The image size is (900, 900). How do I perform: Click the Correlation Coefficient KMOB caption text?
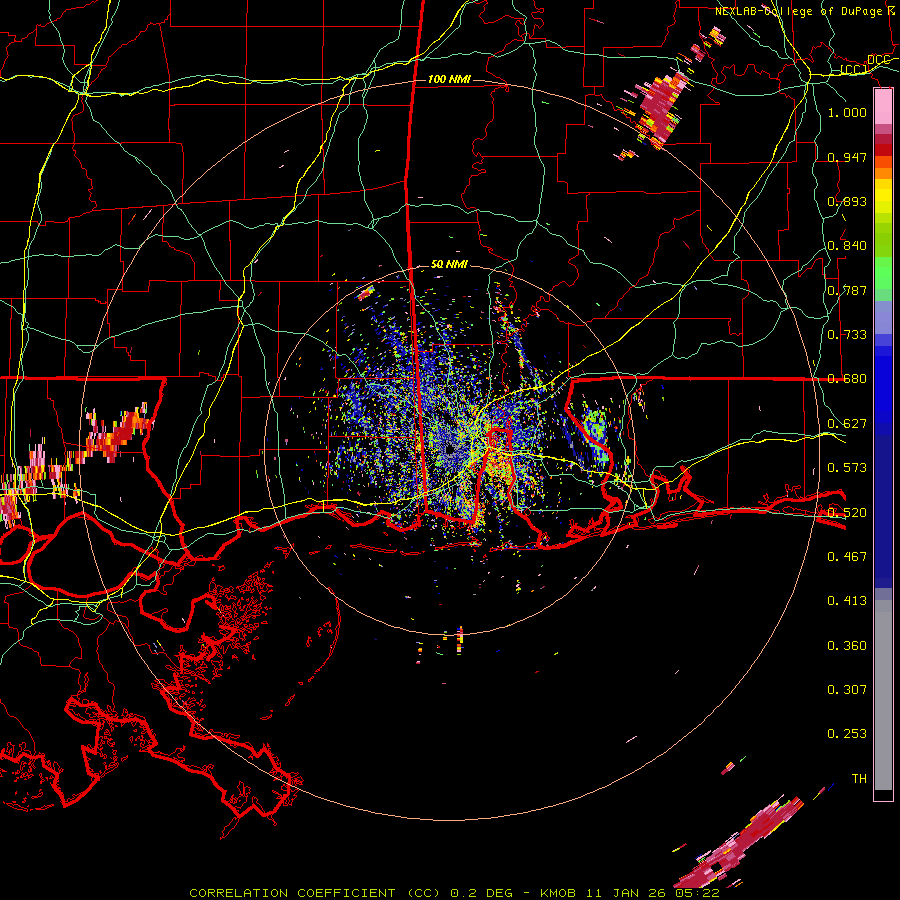coord(454,893)
